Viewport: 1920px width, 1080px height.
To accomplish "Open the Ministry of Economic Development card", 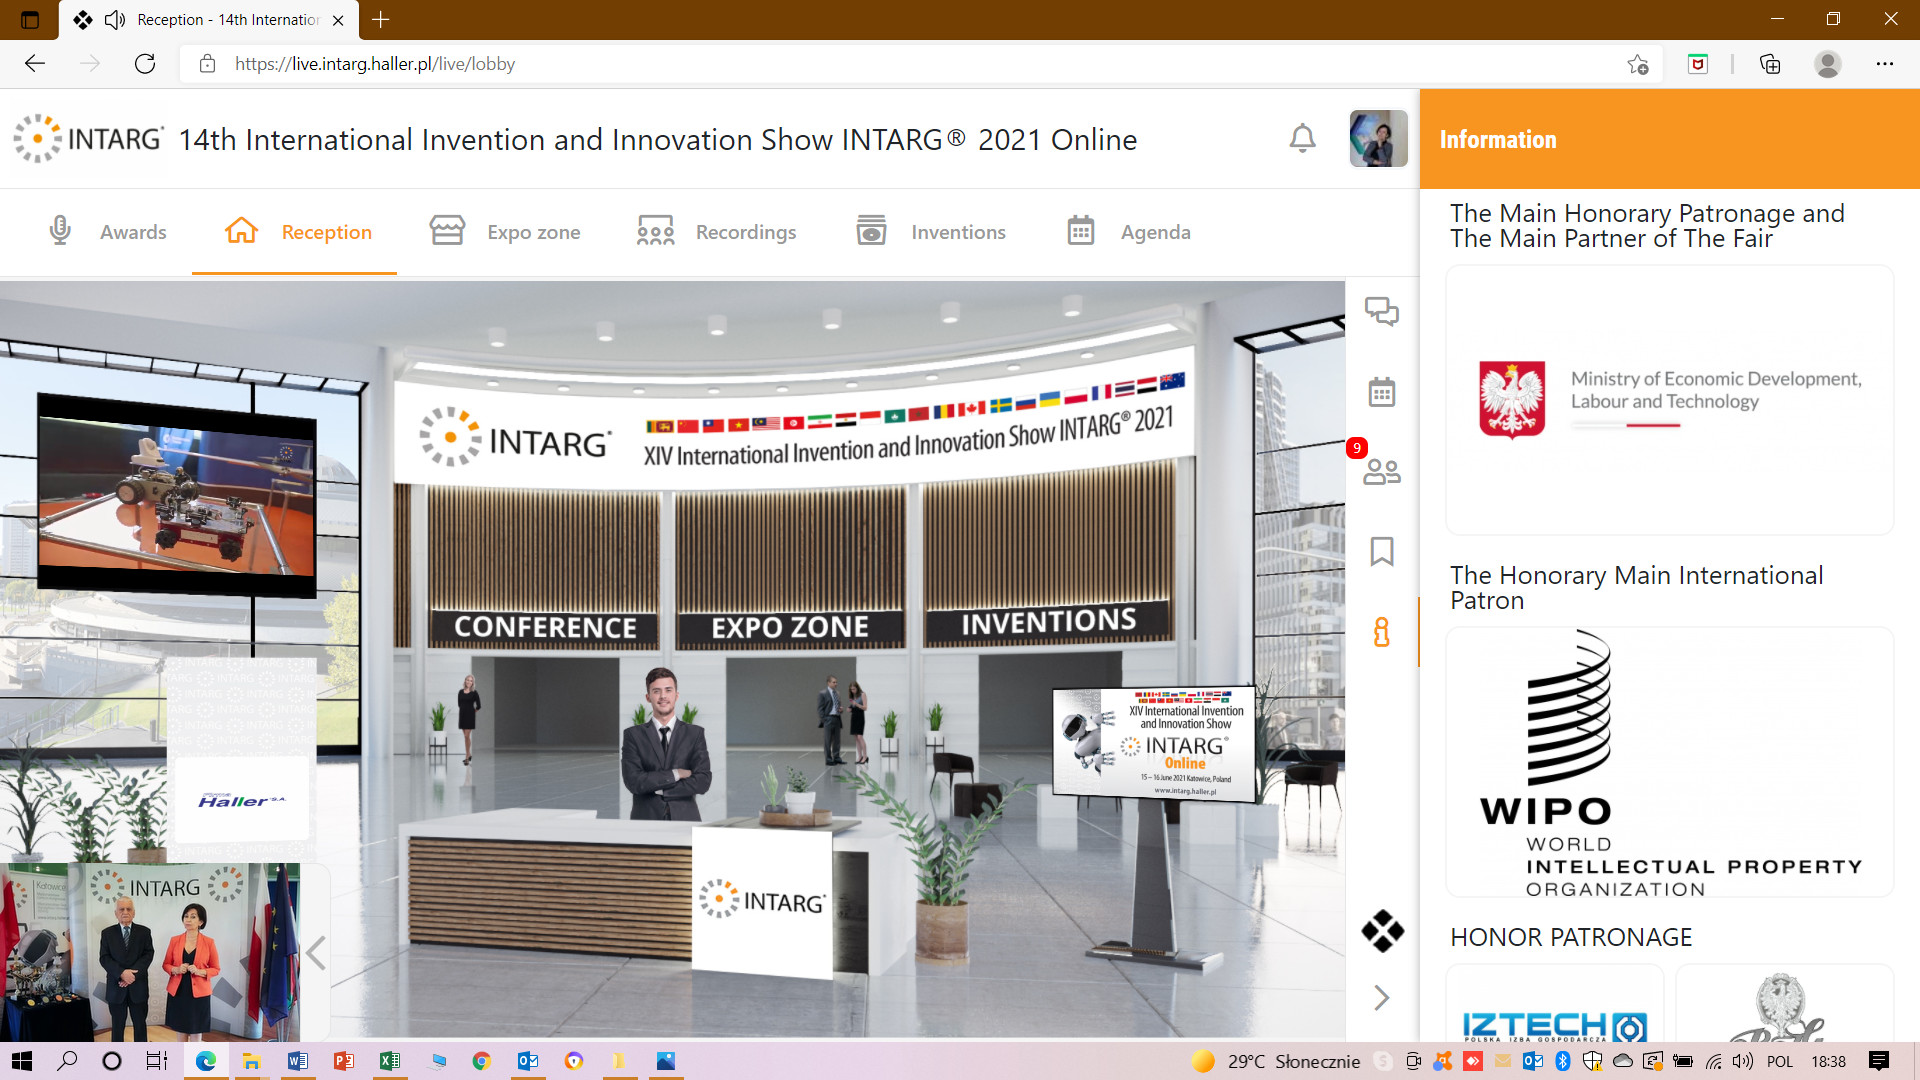I will point(1670,400).
